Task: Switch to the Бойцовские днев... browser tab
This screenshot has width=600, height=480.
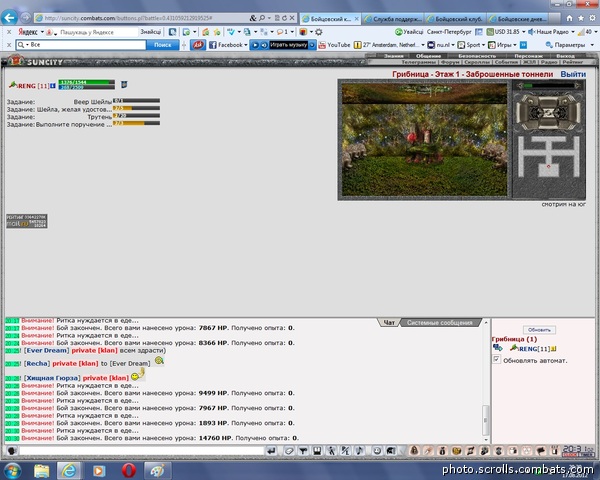Action: [518, 18]
